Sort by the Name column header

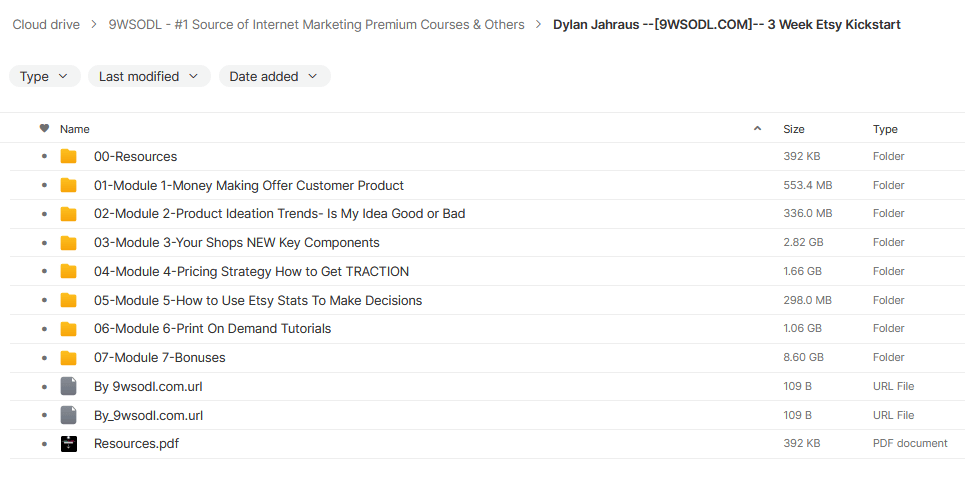coord(75,129)
